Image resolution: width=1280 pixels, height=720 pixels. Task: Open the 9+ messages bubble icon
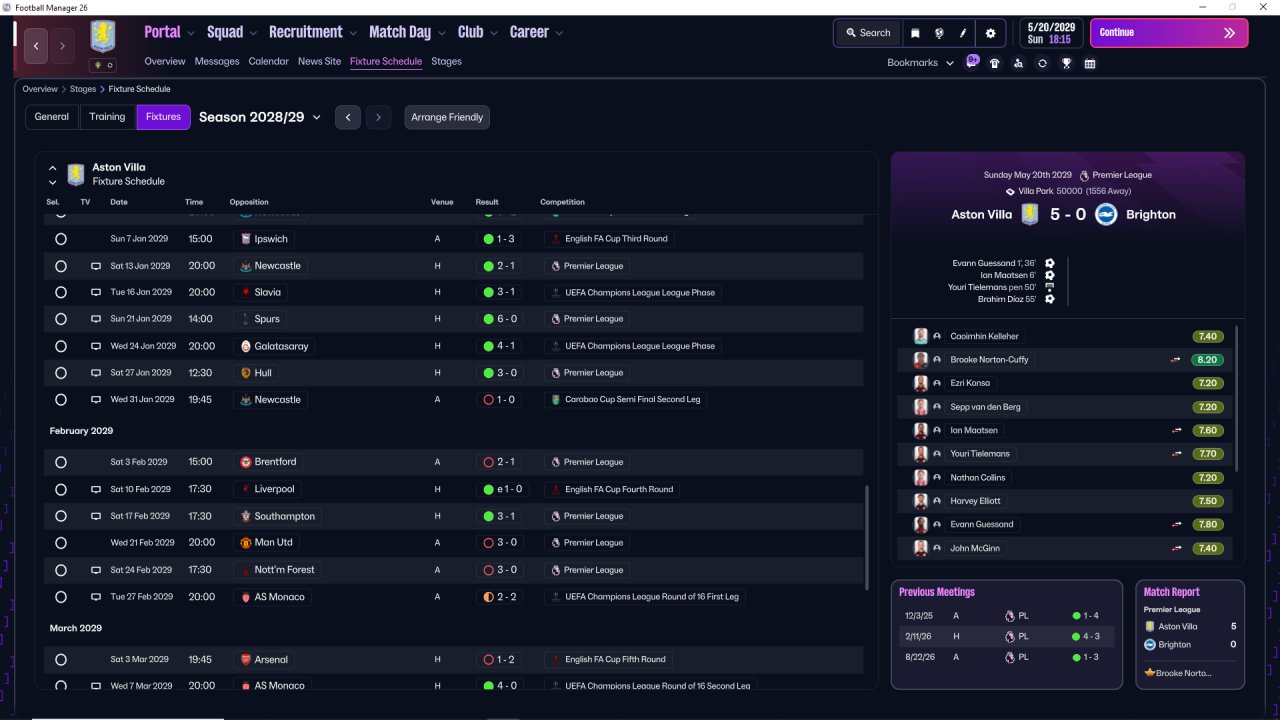pos(972,61)
